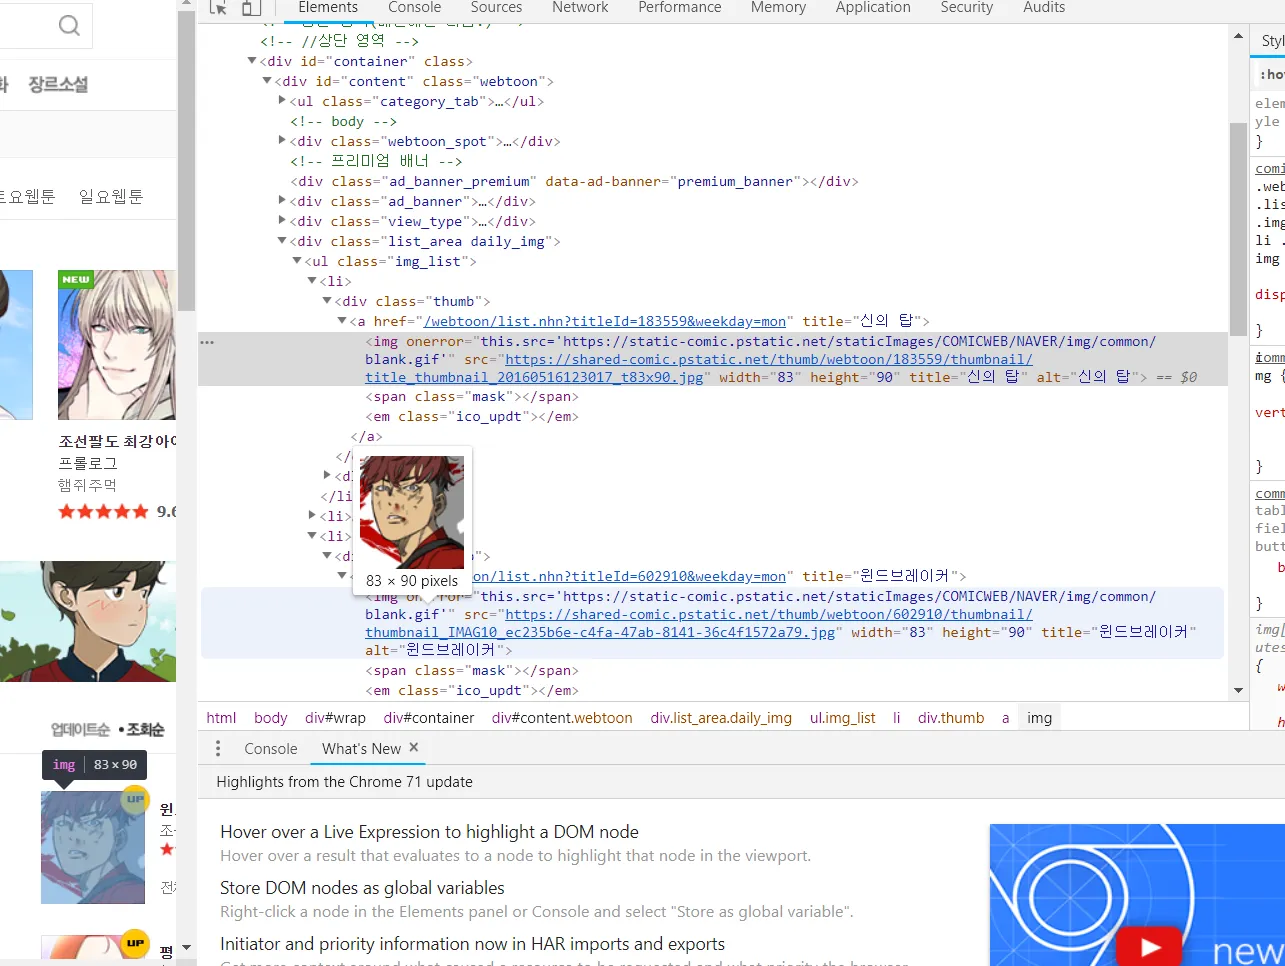
Task: Select div.list_area.daily_img in the breadcrumb
Action: pyautogui.click(x=721, y=718)
